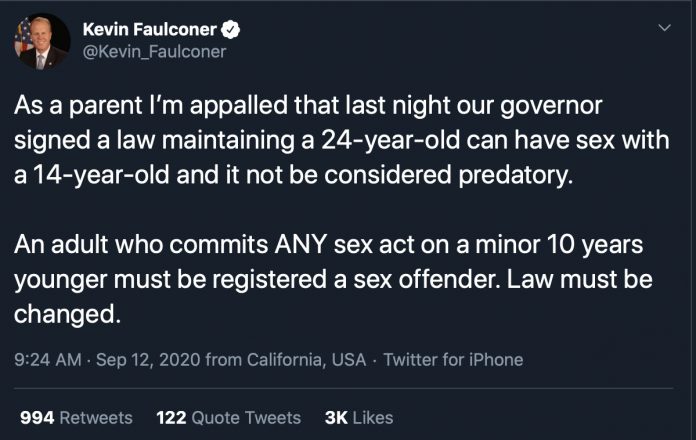Image resolution: width=696 pixels, height=440 pixels.
Task: Show the 122 Quote Tweets
Action: [229, 418]
